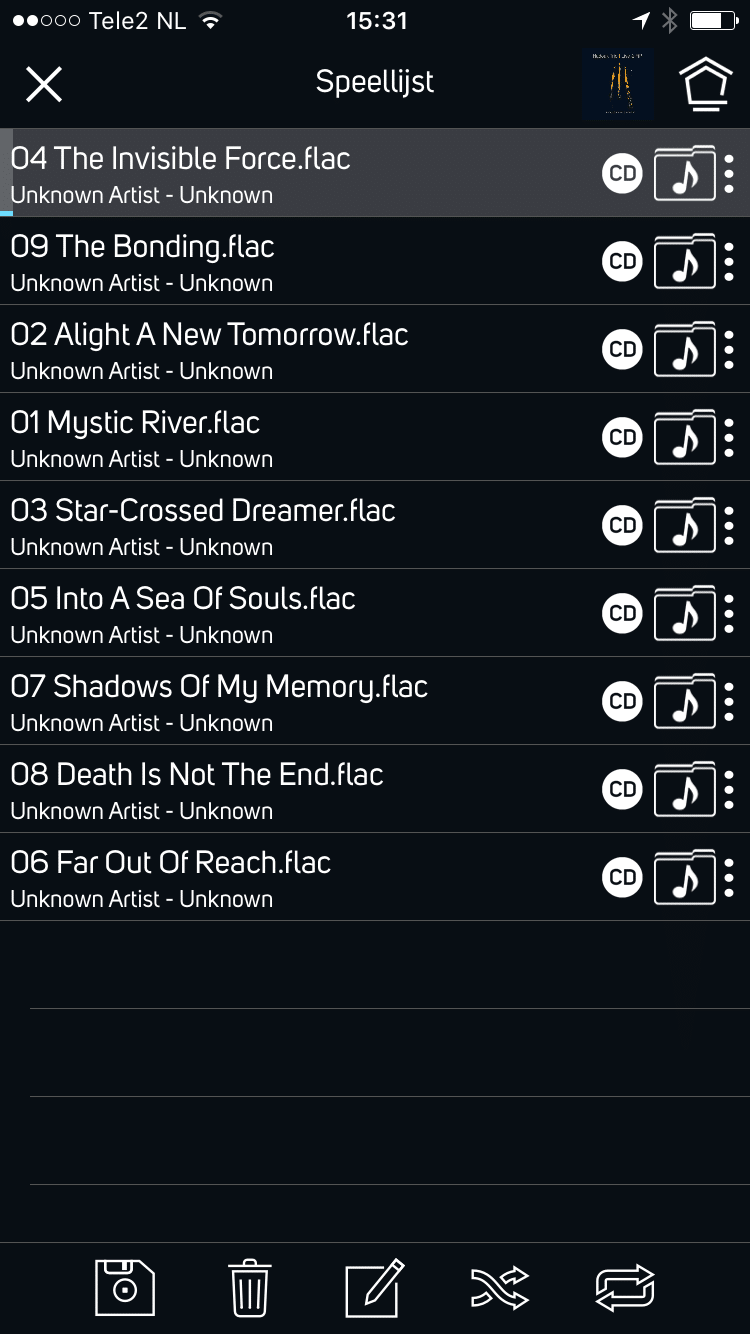Open now playing album art thumbnail
Viewport: 750px width, 1334px height.
click(x=618, y=84)
